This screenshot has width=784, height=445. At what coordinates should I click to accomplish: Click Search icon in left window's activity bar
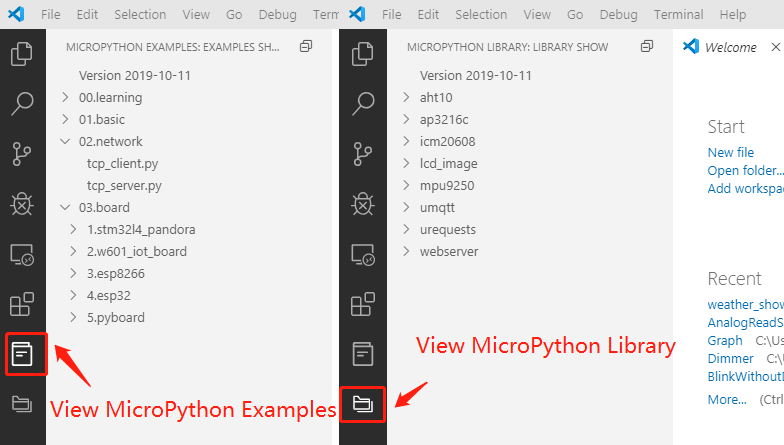tap(22, 103)
